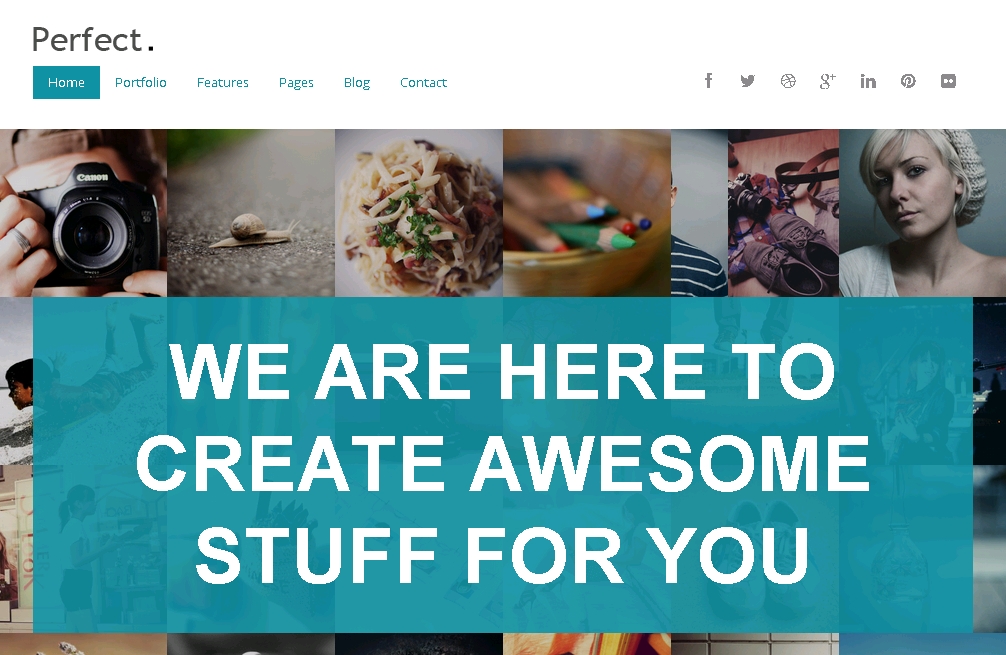
Task: Open the LinkedIn icon
Action: point(868,81)
